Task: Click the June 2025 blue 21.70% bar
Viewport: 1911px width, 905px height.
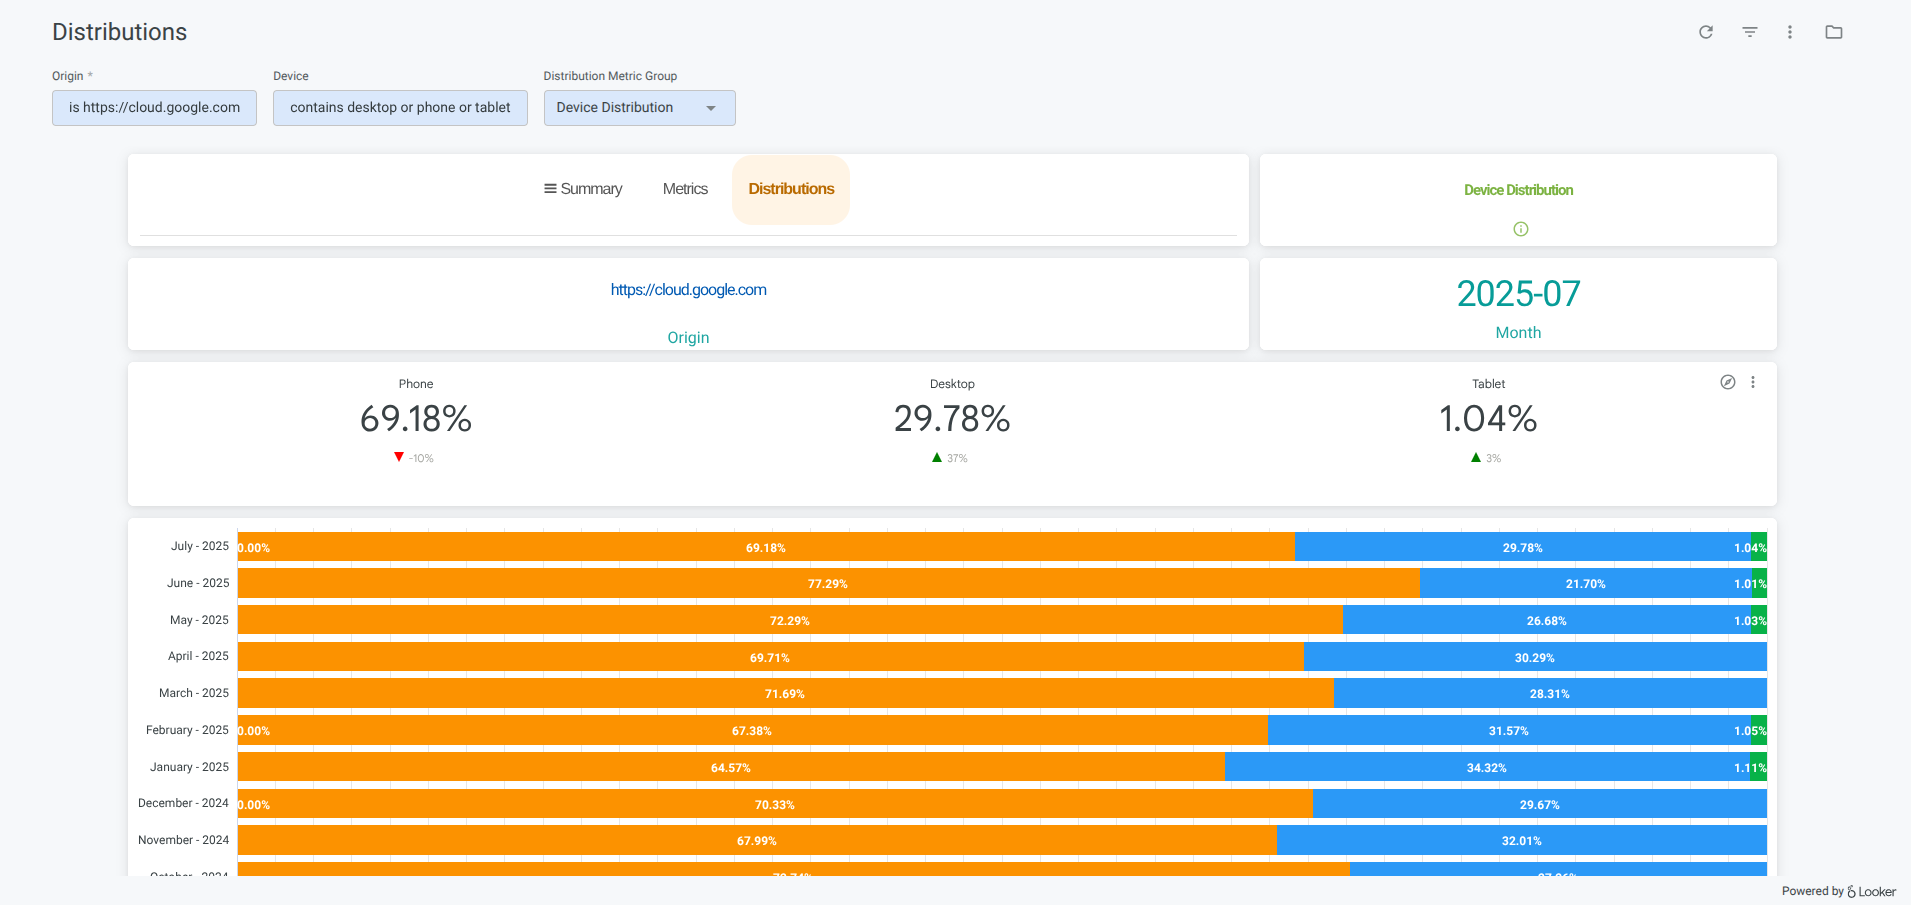Action: (x=1585, y=583)
